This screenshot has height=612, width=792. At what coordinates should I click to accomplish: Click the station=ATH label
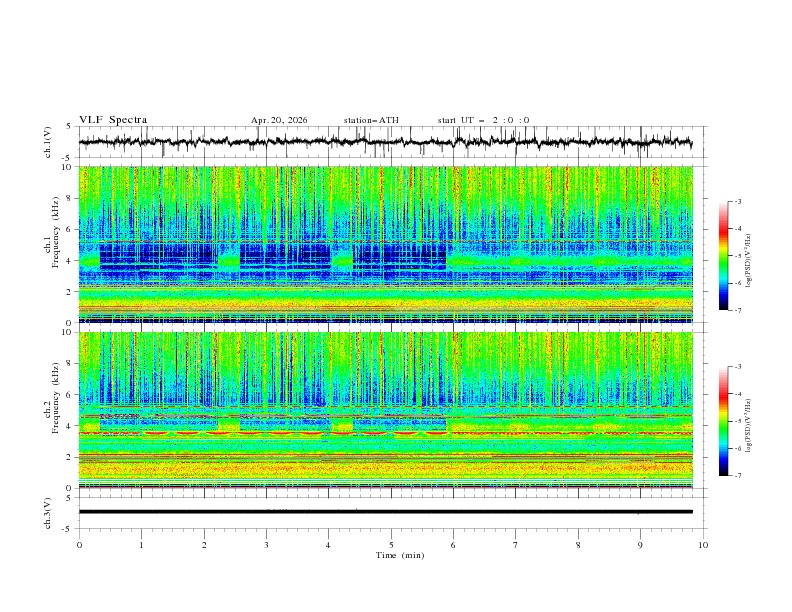(x=371, y=120)
